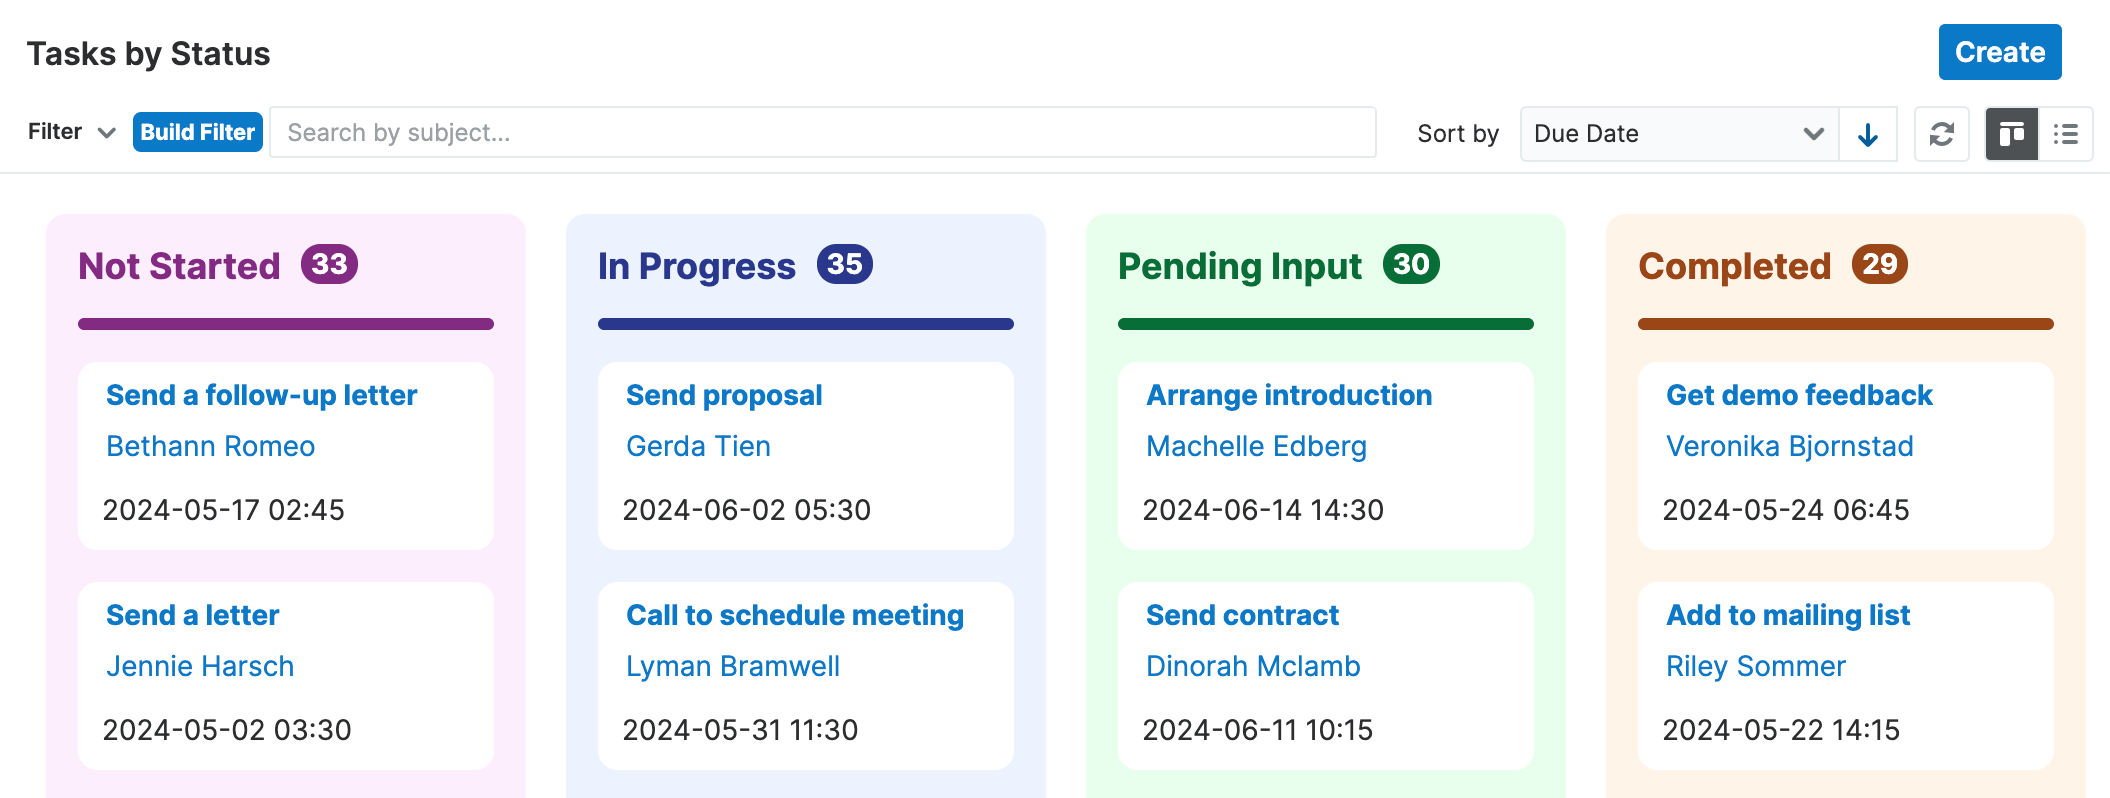Open the Send proposal task
Image resolution: width=2110 pixels, height=798 pixels.
pyautogui.click(x=724, y=395)
